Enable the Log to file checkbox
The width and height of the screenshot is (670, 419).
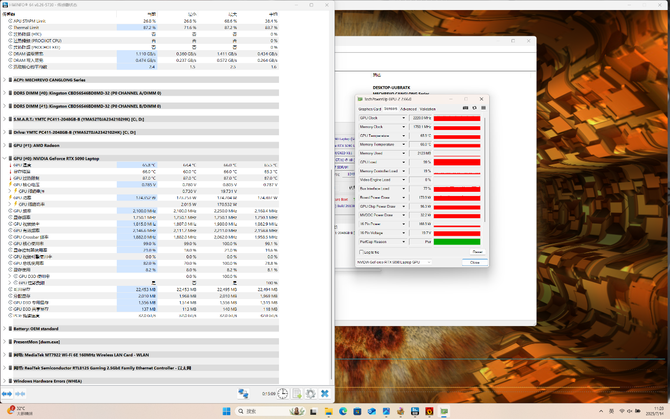pyautogui.click(x=362, y=252)
